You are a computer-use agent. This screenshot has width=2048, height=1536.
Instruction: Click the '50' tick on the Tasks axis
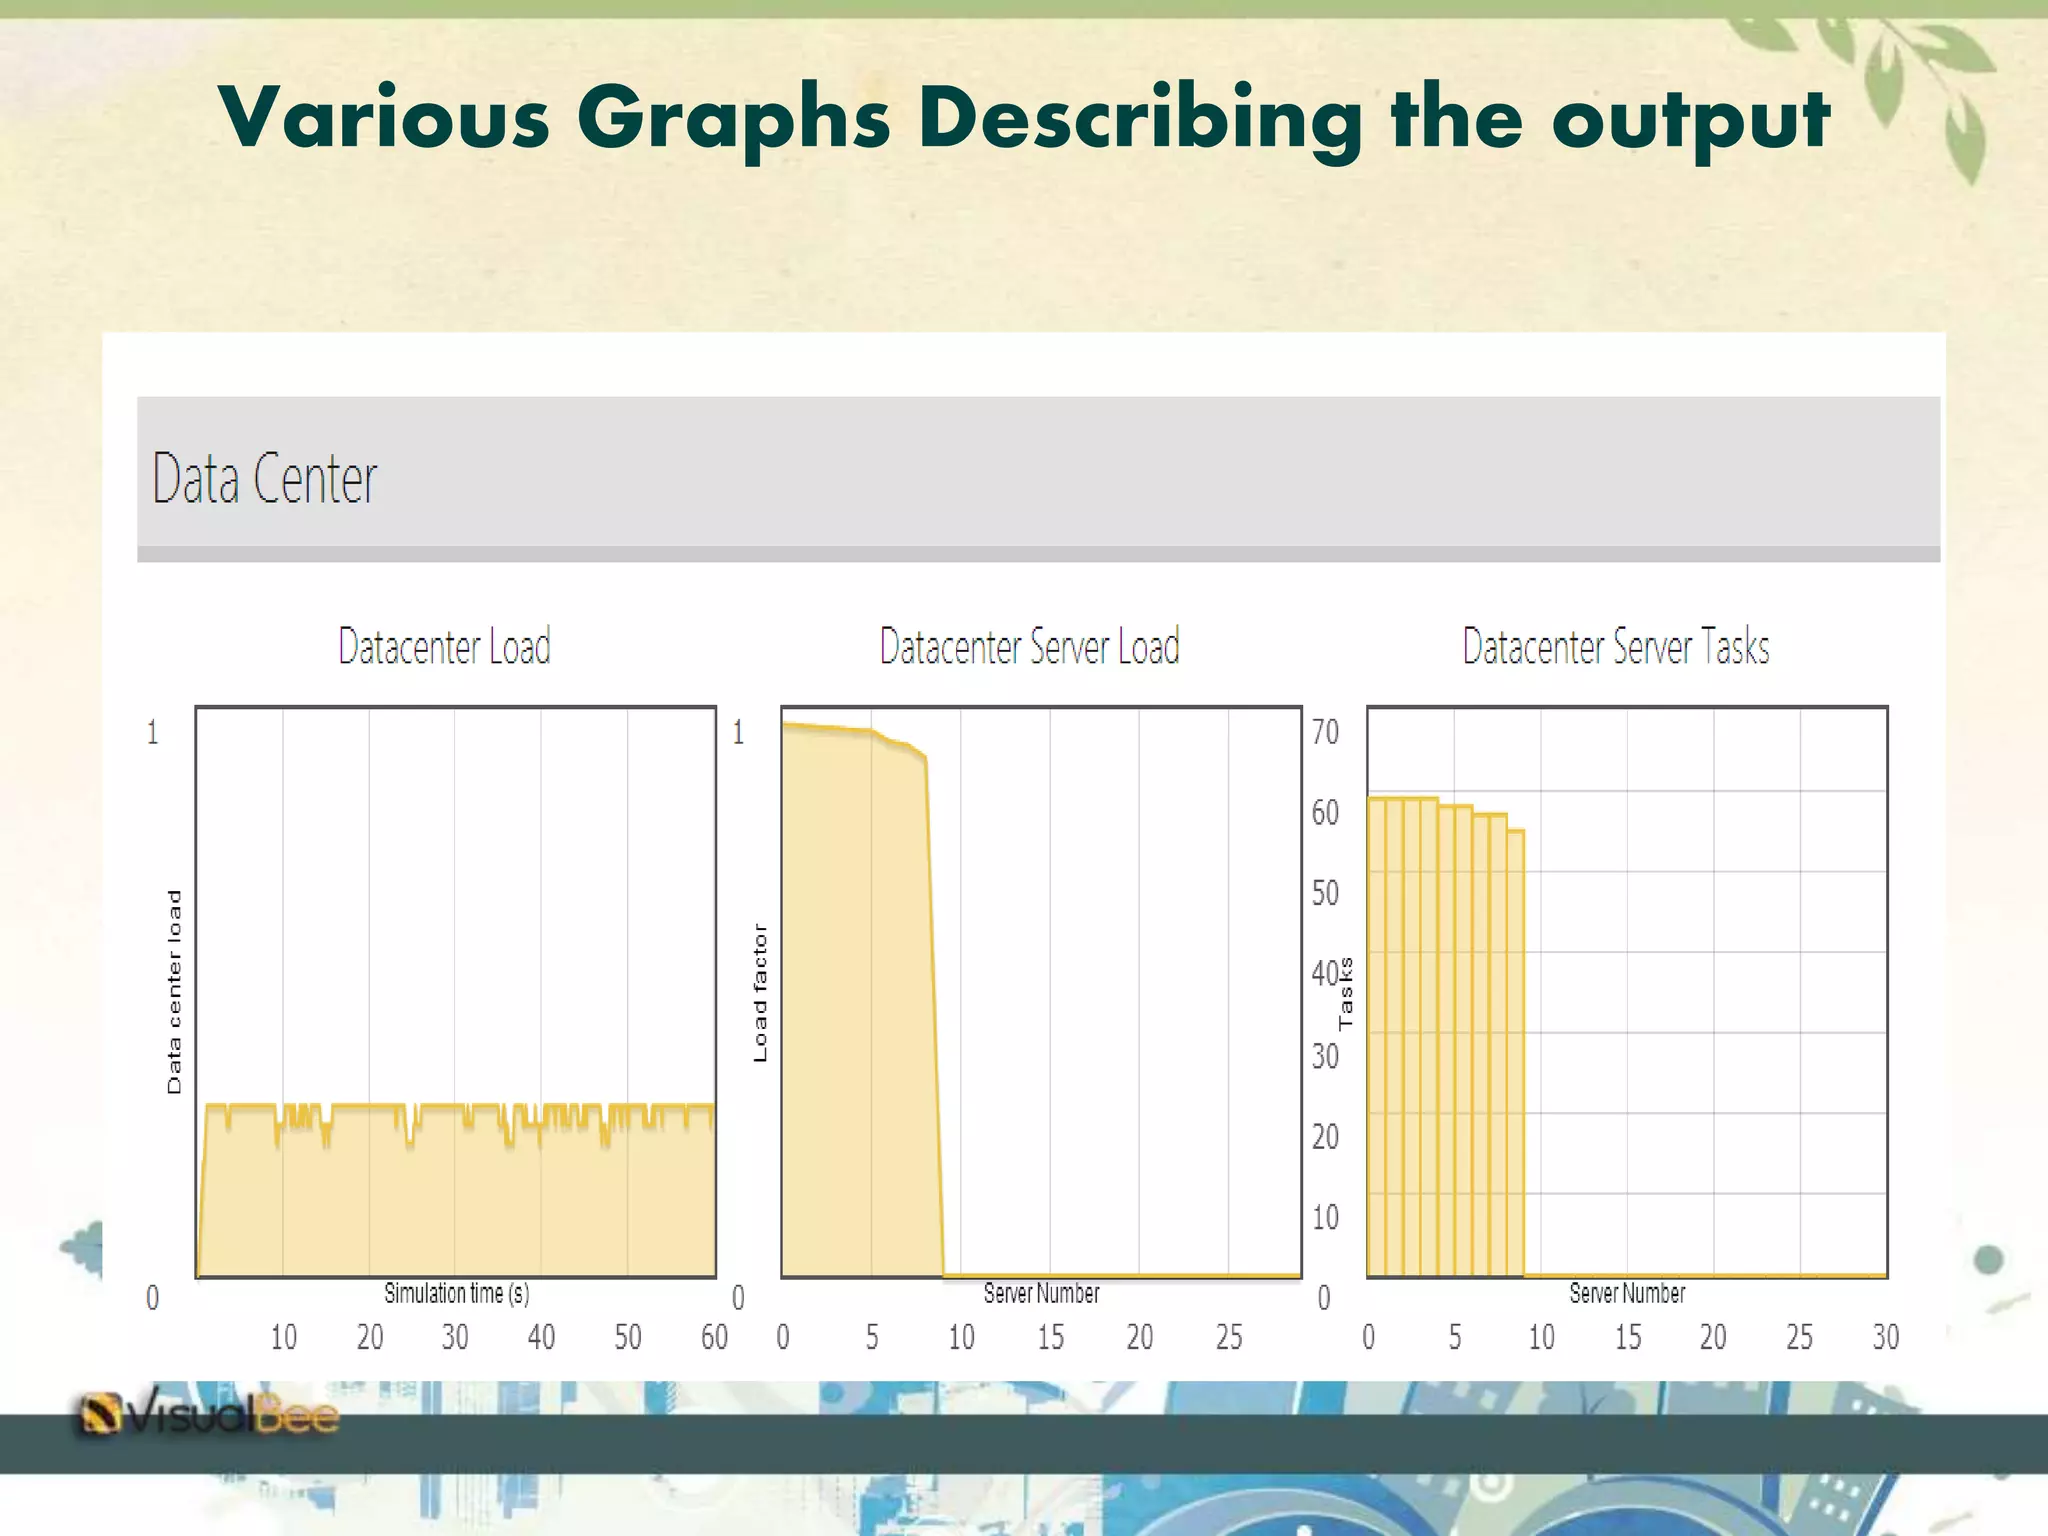(x=1325, y=892)
